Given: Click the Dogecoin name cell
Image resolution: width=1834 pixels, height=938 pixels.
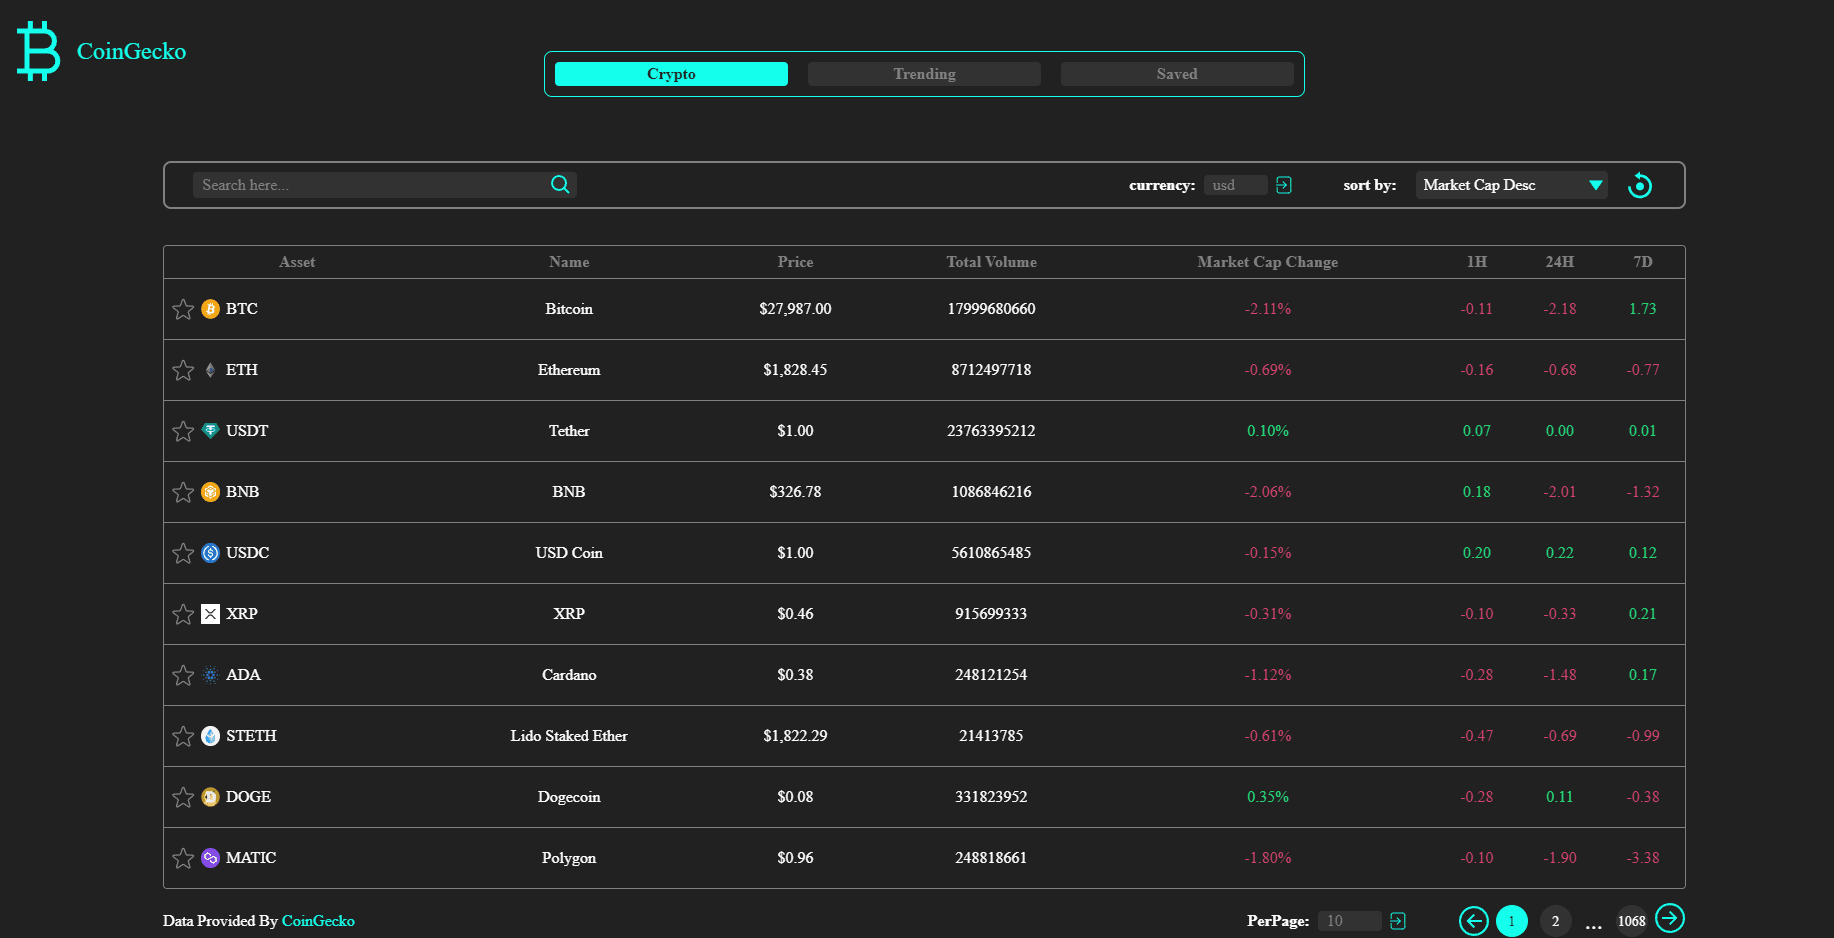Looking at the screenshot, I should click(569, 797).
